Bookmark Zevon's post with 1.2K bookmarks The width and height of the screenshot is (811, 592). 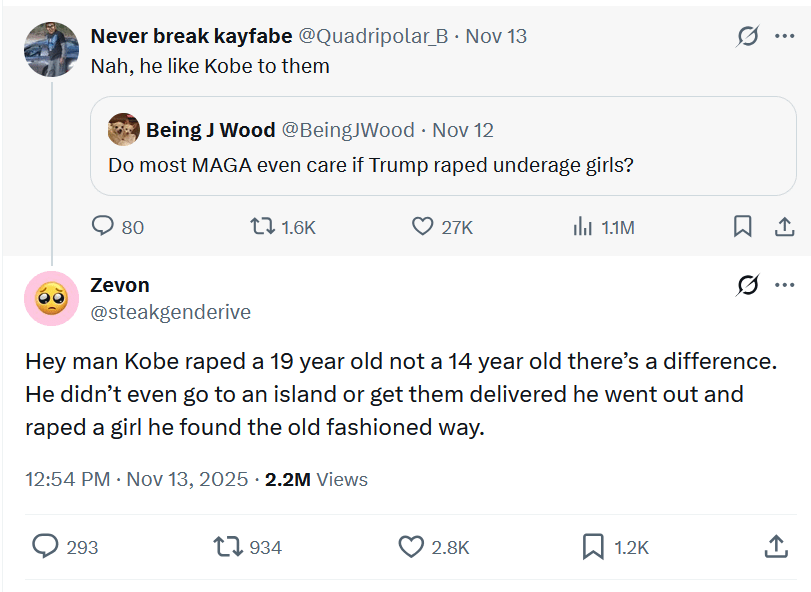tap(593, 546)
